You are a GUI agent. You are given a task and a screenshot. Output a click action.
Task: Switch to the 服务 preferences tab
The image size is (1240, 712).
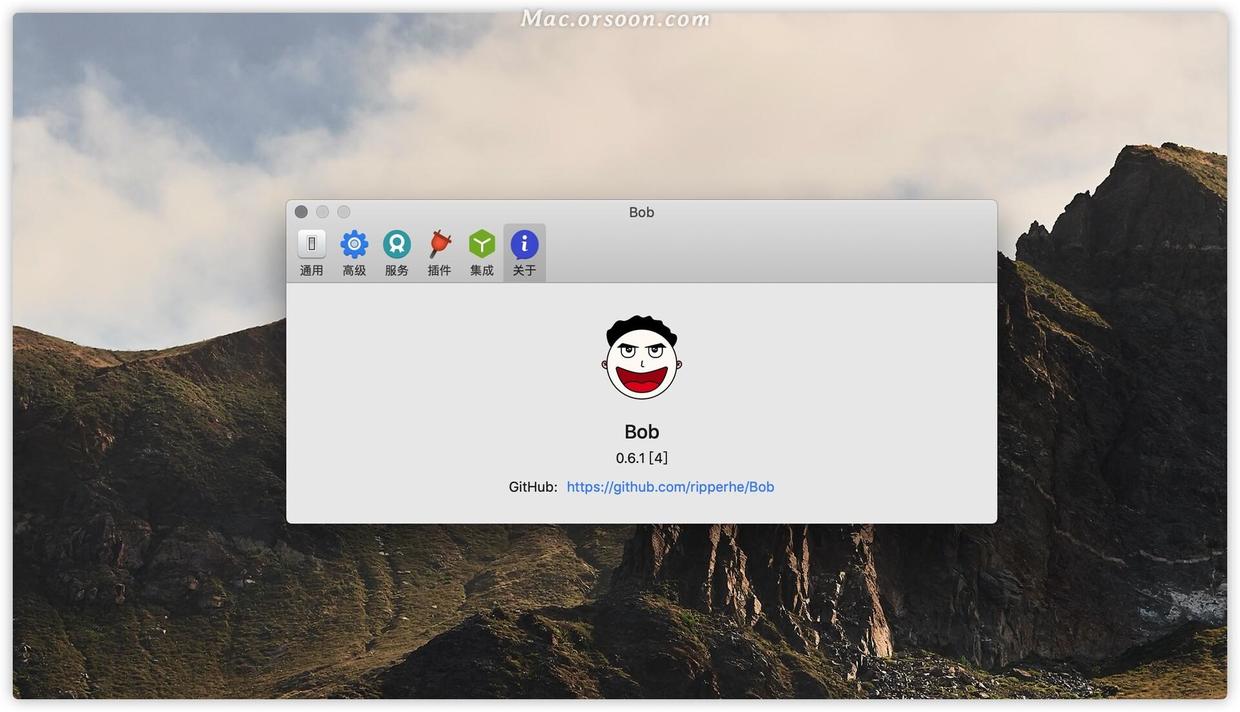(x=397, y=252)
